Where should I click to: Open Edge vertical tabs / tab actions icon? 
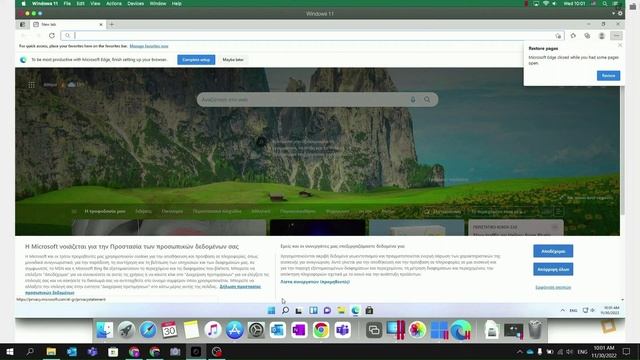tap(22, 24)
